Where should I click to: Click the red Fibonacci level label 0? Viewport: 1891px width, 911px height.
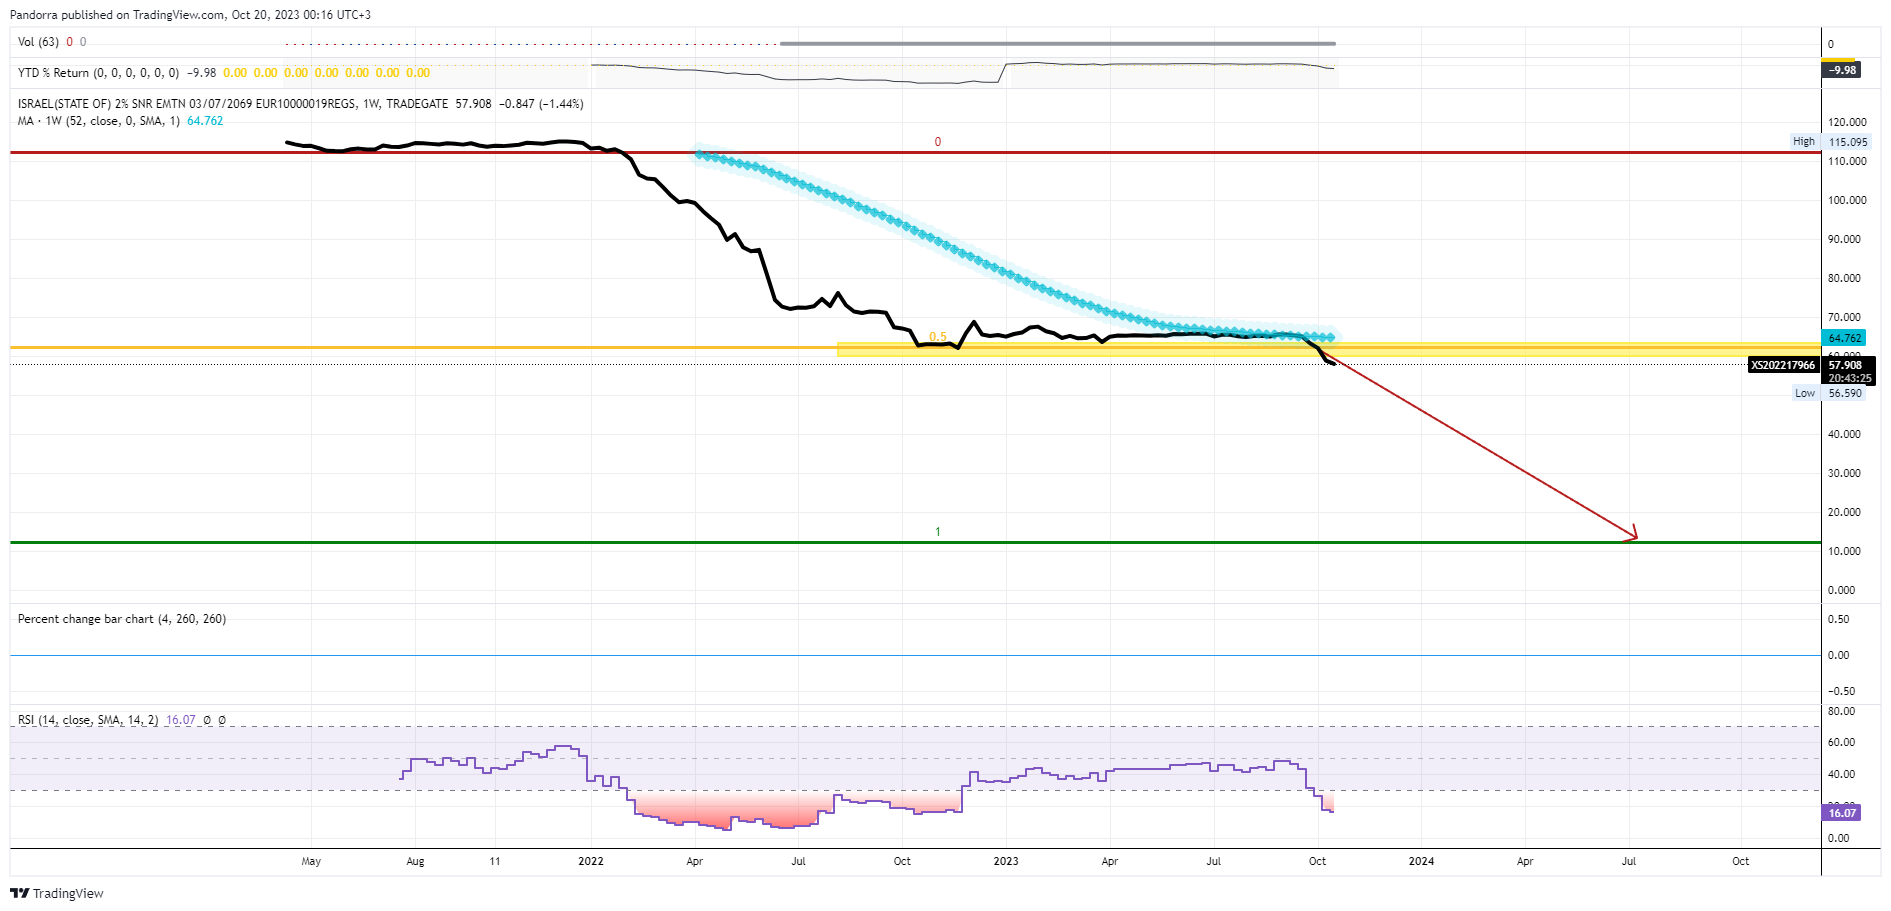pos(938,142)
